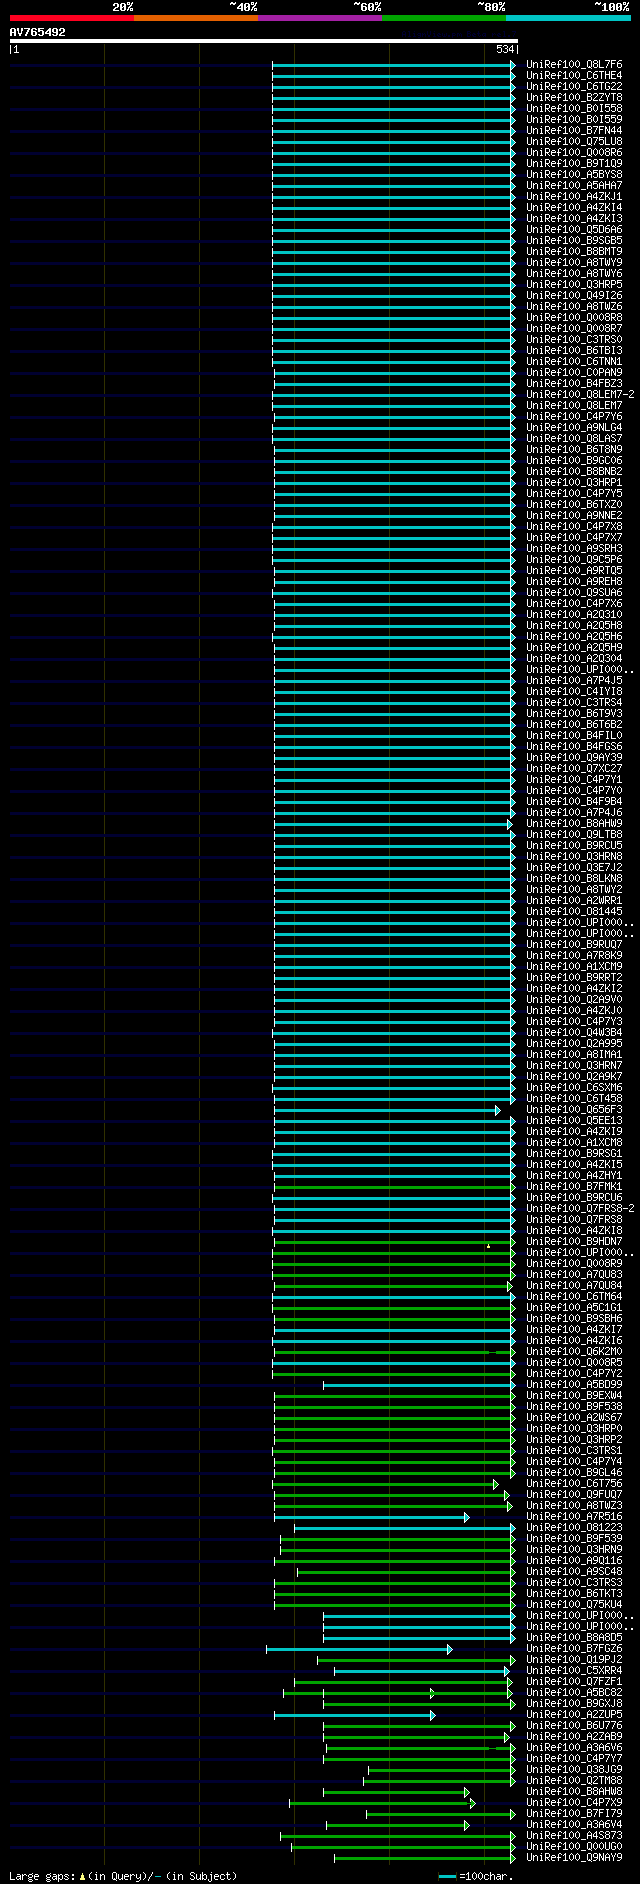Click the query end position 534
Image resolution: width=640 pixels, height=1884 pixels.
[505, 49]
